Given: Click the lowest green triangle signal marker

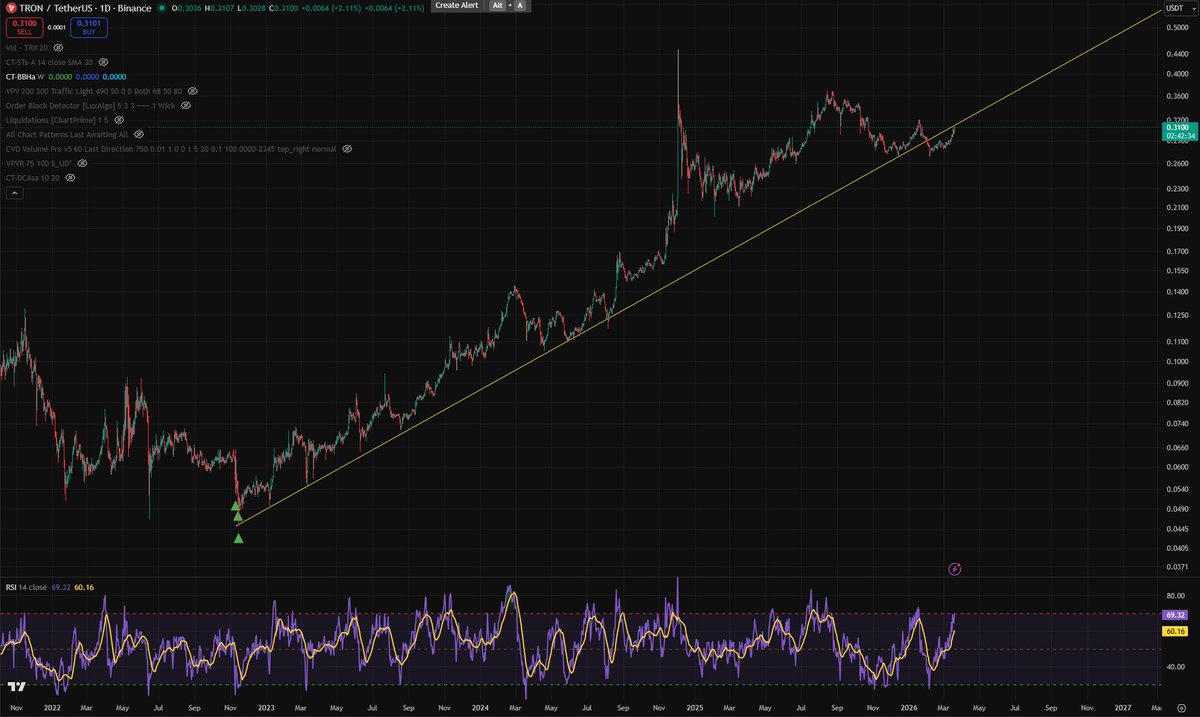Looking at the screenshot, I should pos(239,538).
